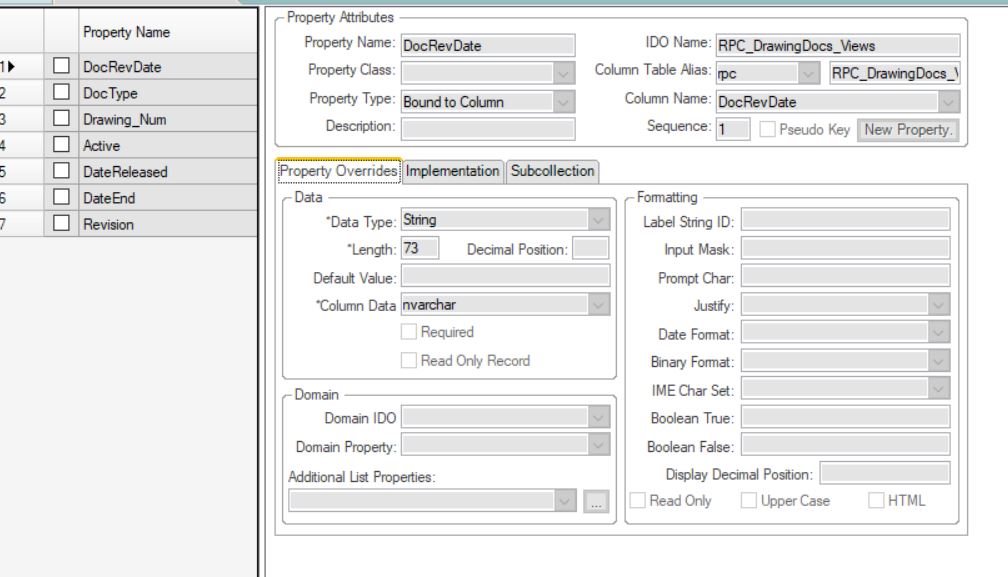Open the Date Format dropdown

[939, 332]
